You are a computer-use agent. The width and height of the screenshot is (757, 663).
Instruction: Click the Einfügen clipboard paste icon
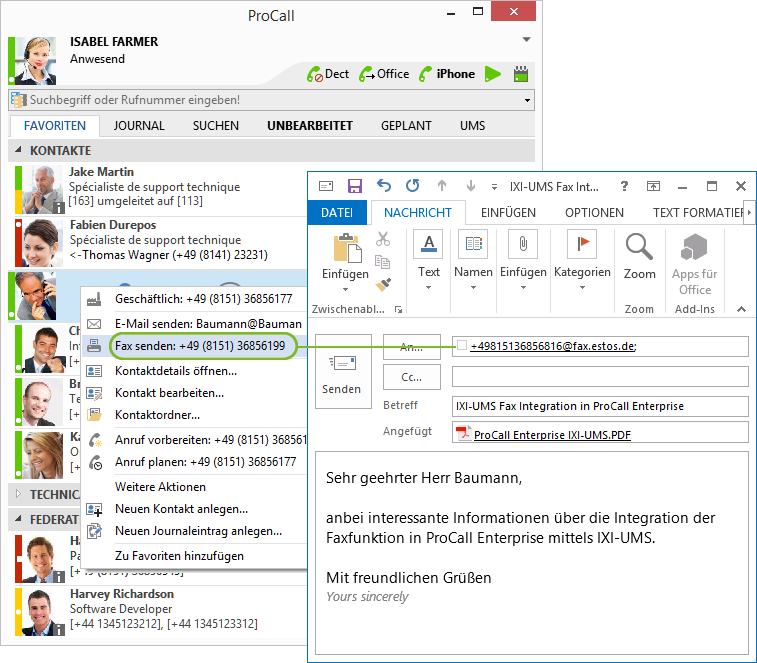pos(347,248)
